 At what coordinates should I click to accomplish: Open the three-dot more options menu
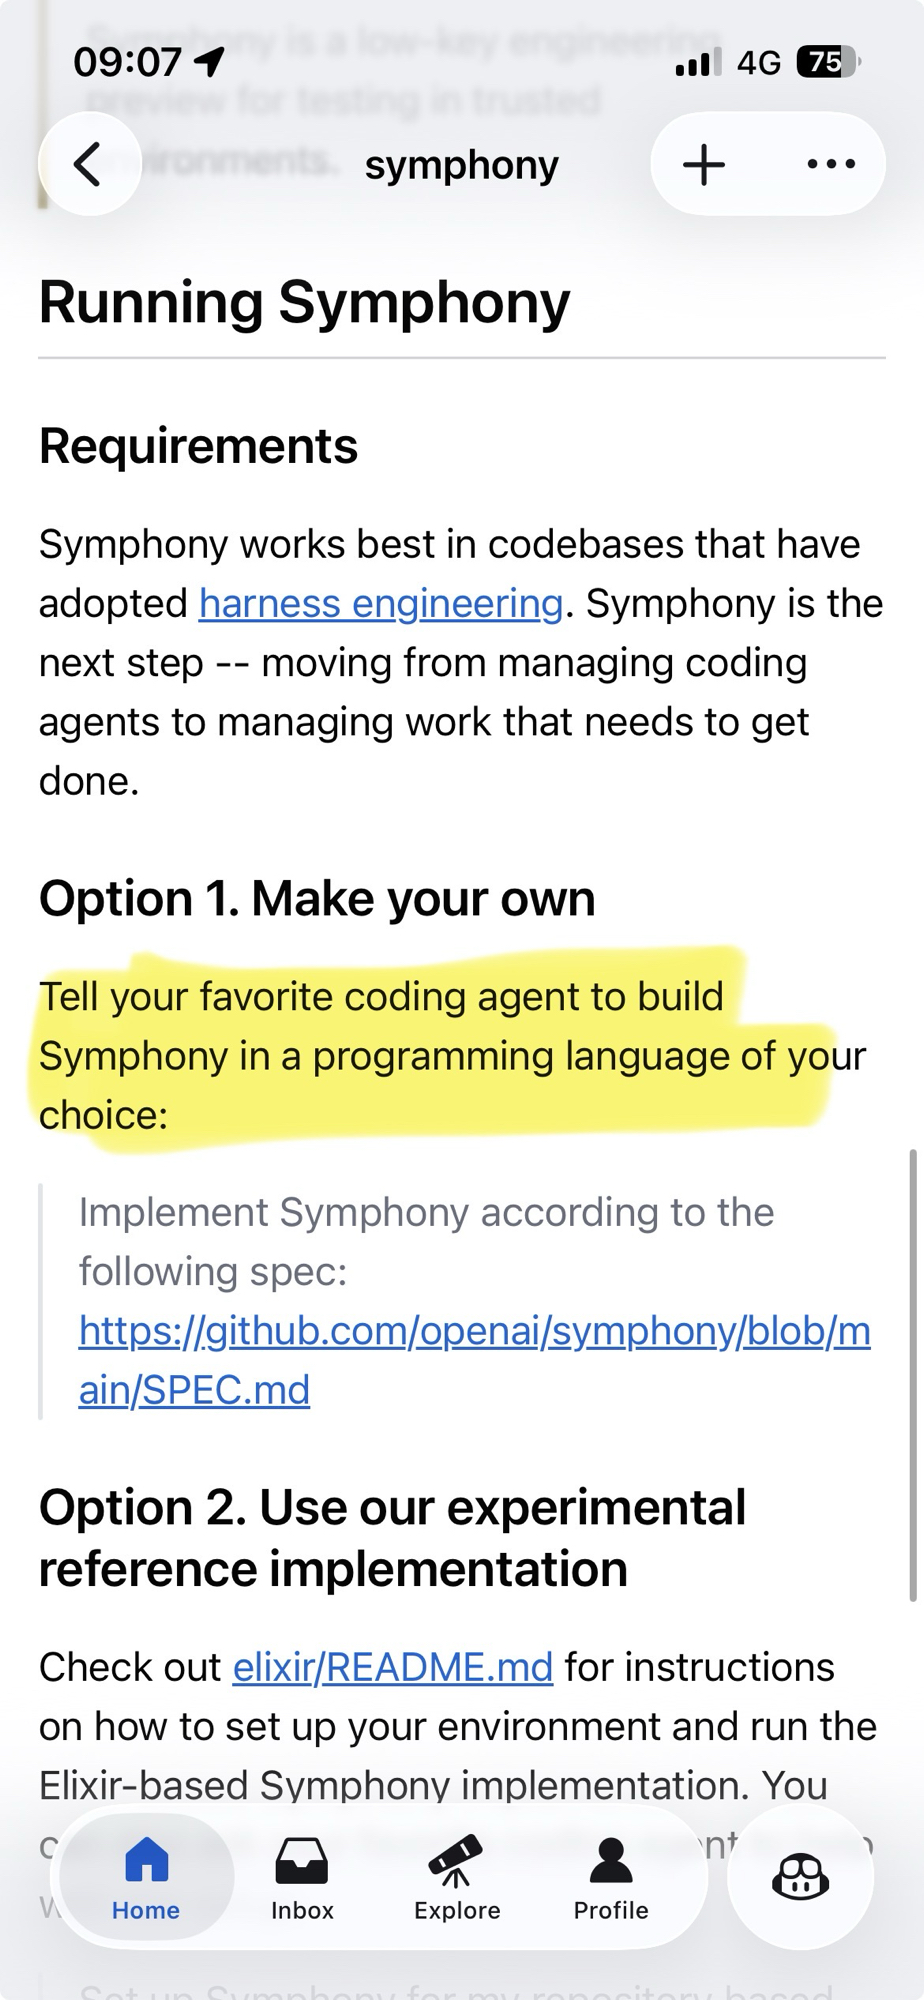point(831,164)
